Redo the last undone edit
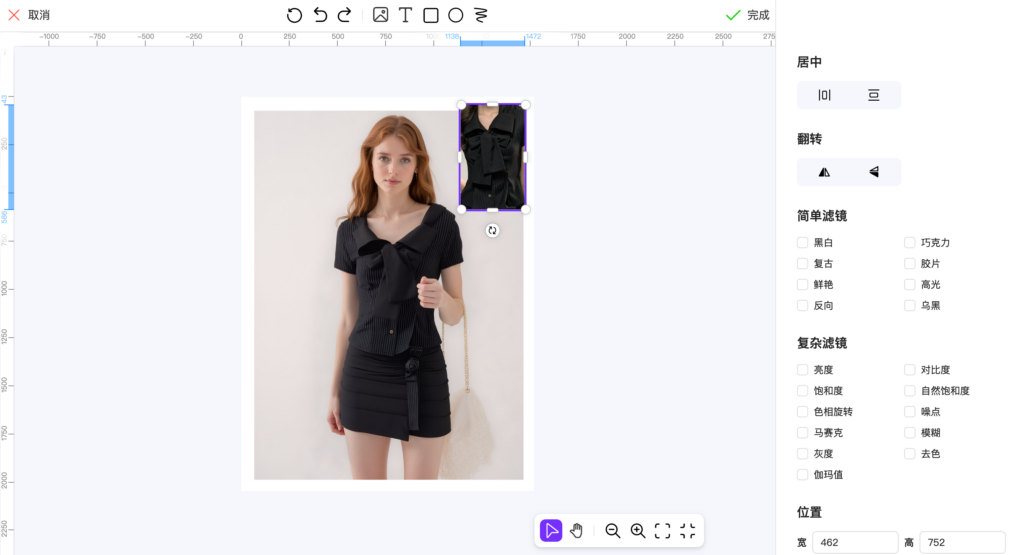The height and width of the screenshot is (555, 1024). [x=344, y=15]
